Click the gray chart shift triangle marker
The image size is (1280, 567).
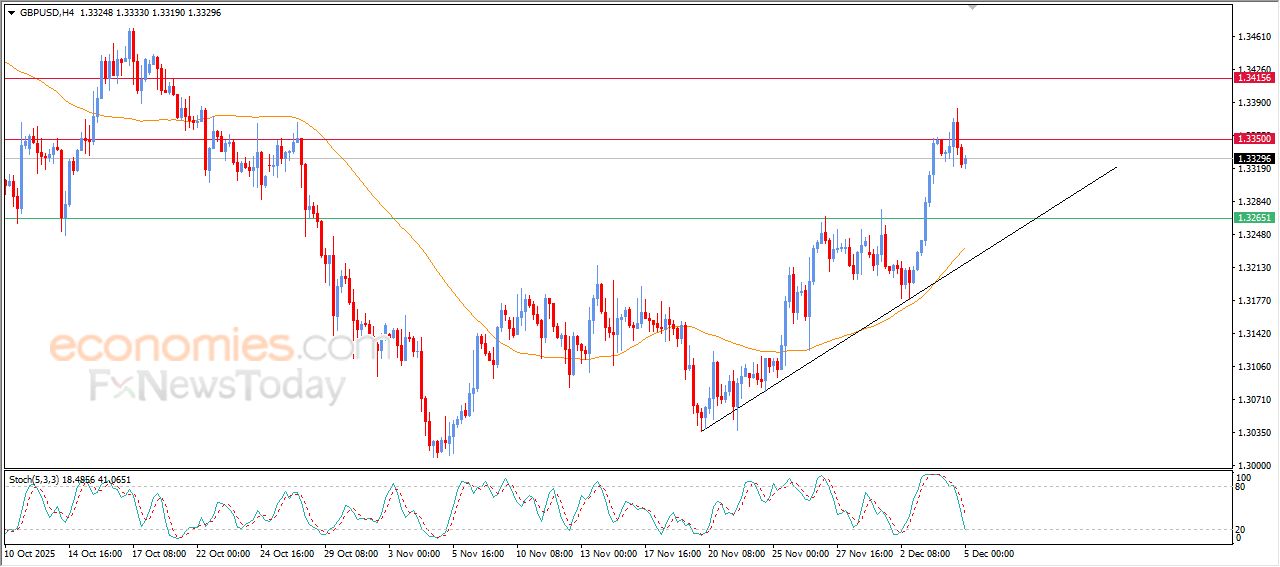click(971, 8)
